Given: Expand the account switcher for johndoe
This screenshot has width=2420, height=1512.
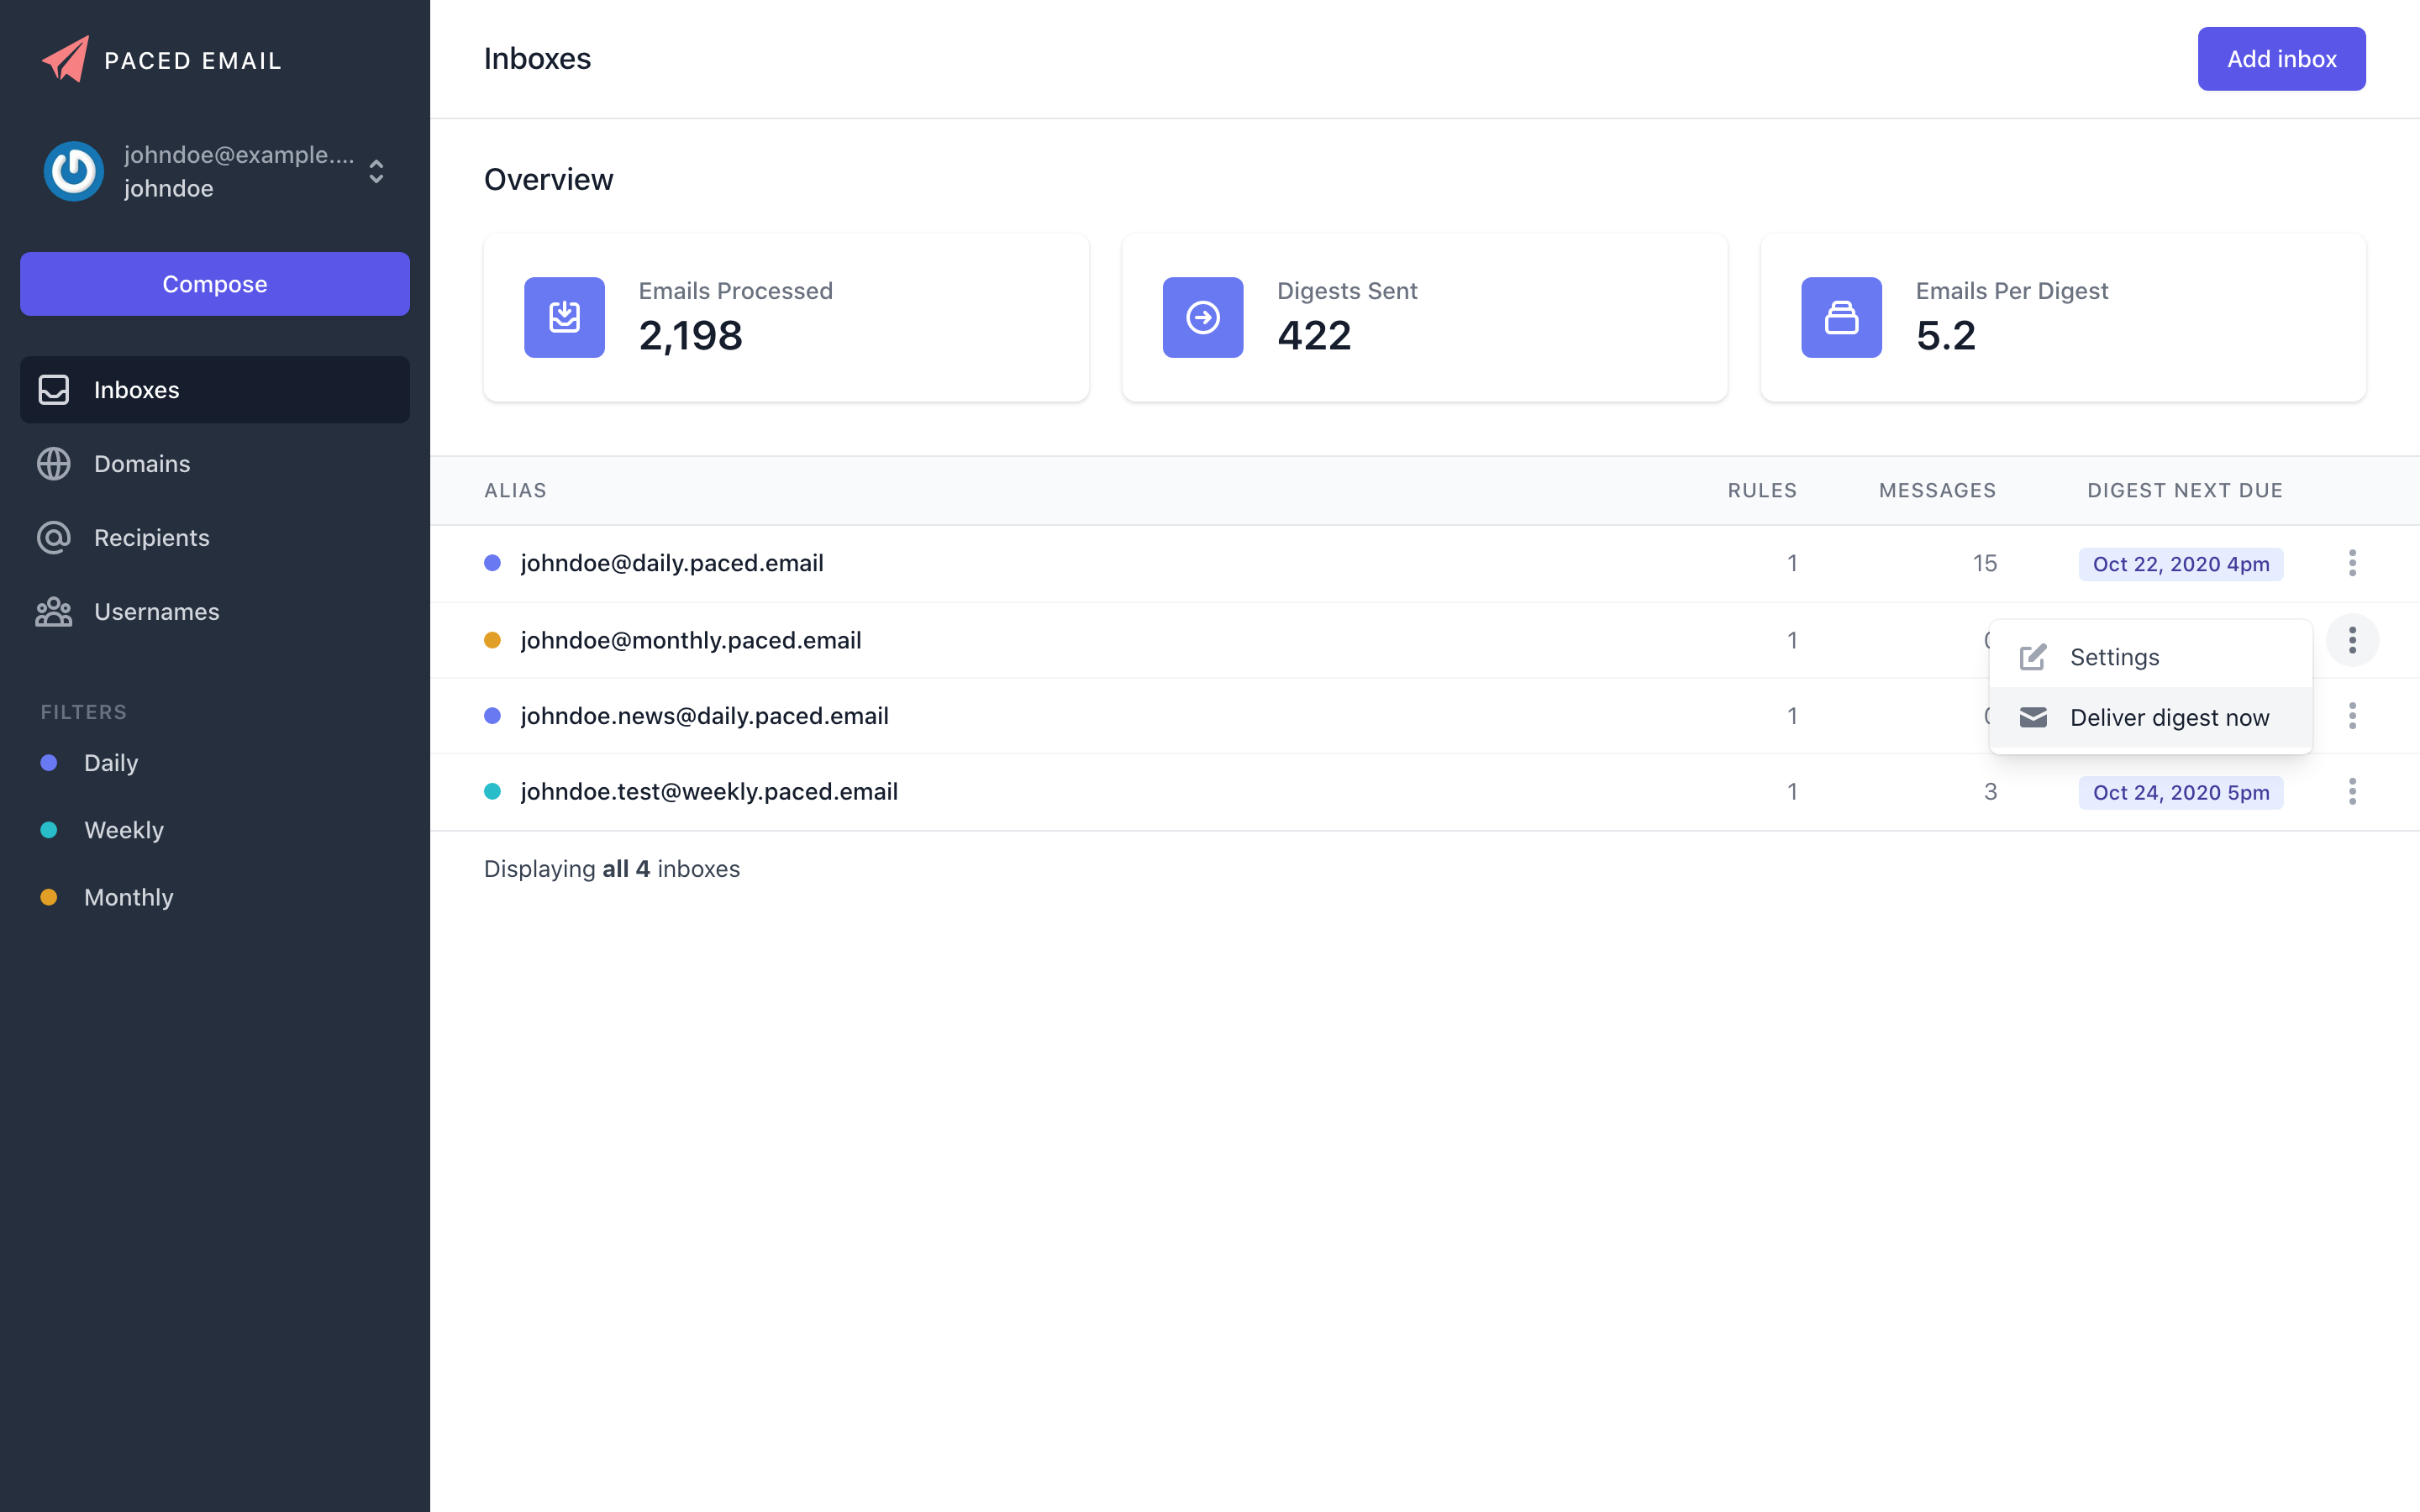Looking at the screenshot, I should tap(376, 172).
